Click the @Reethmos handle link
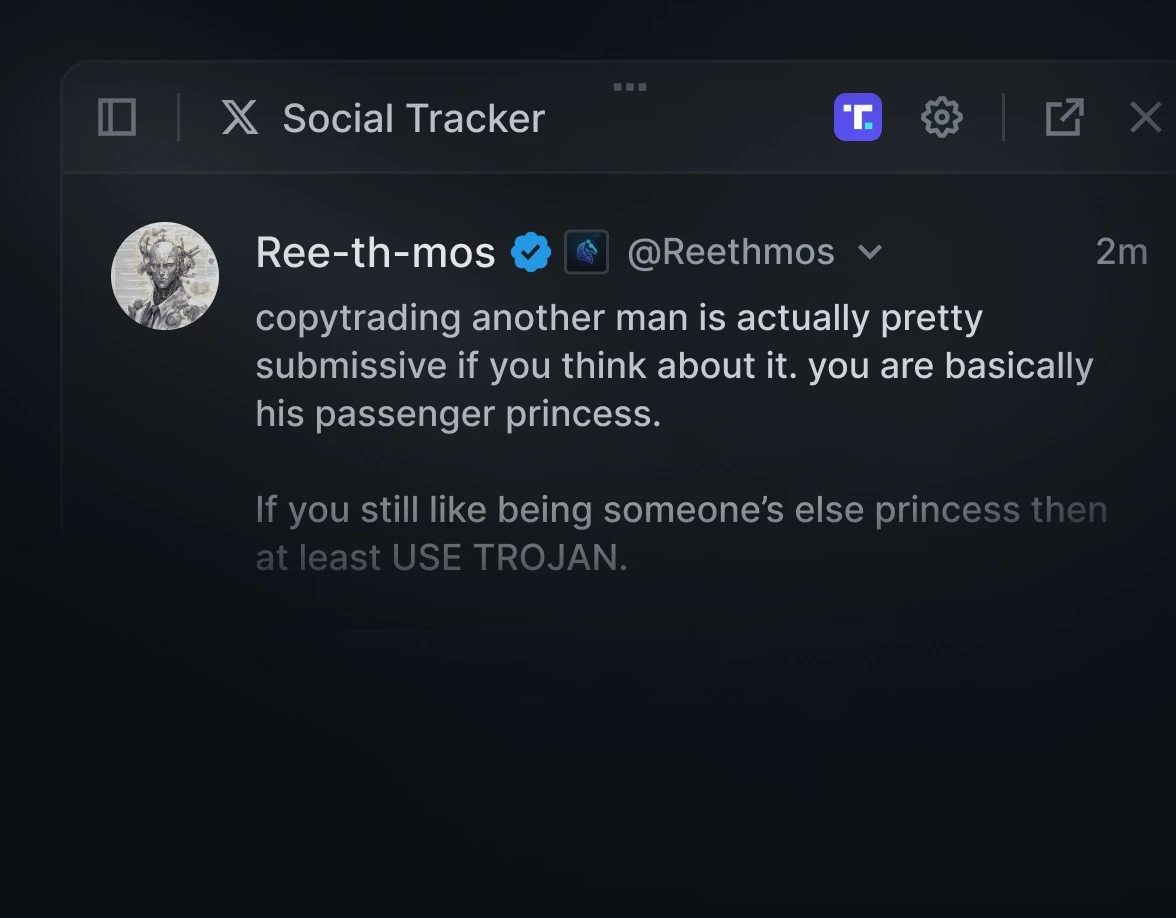This screenshot has height=918, width=1176. point(731,252)
